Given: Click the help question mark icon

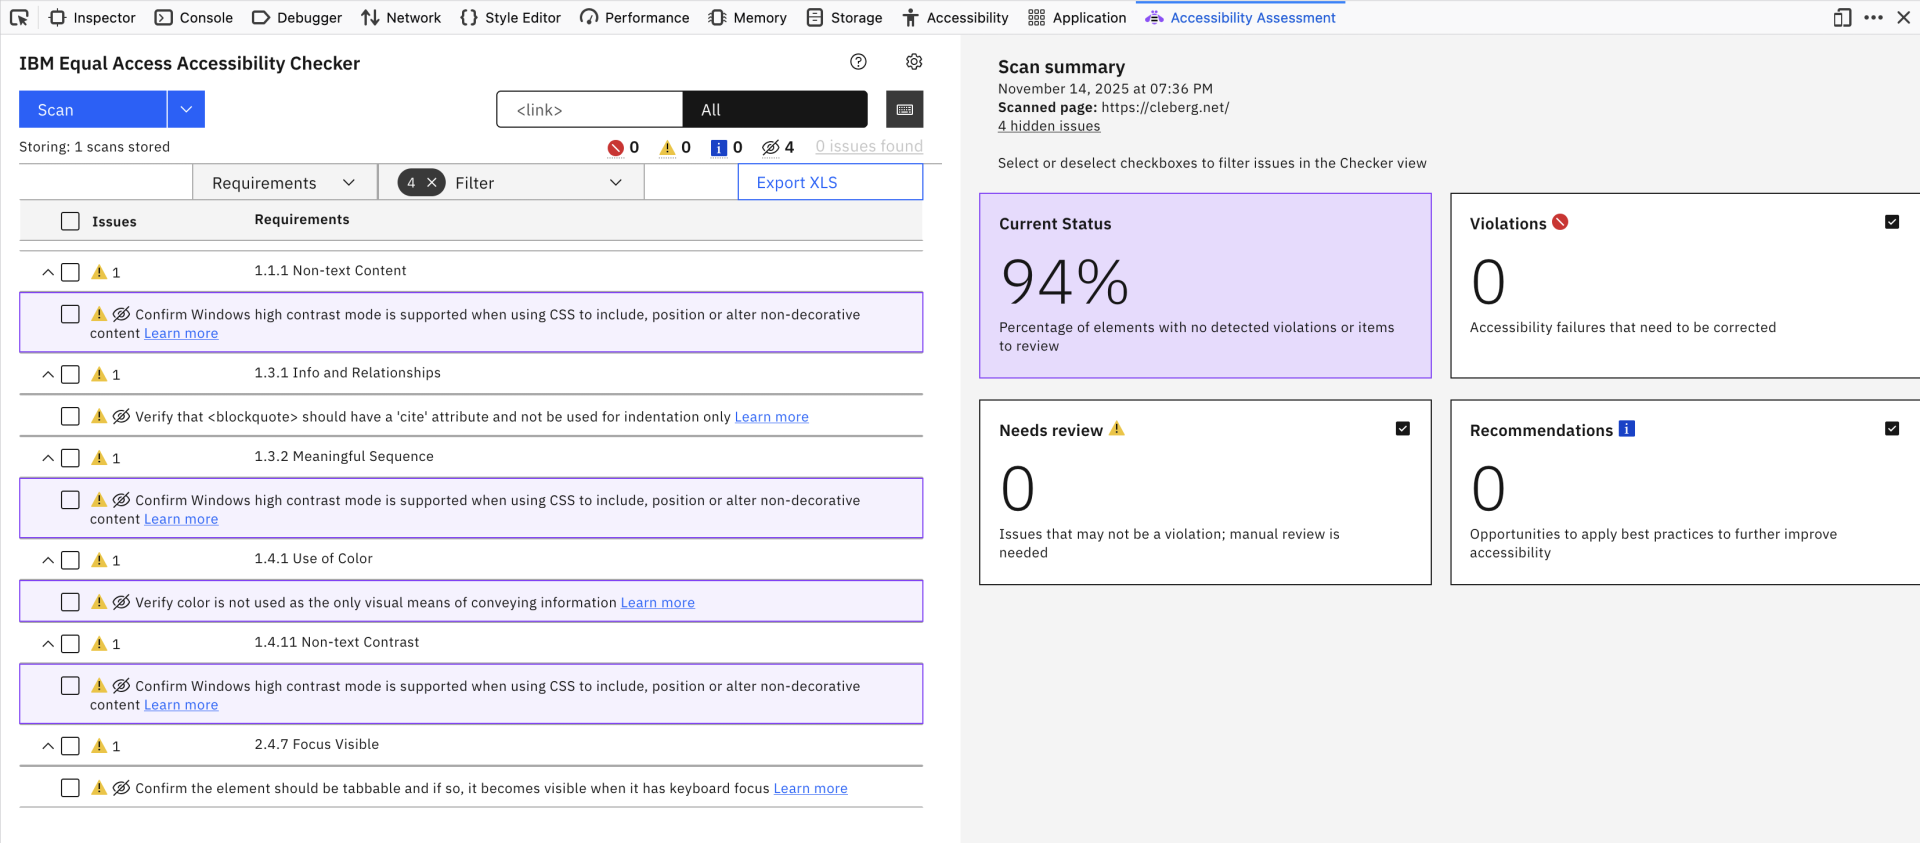Looking at the screenshot, I should (x=858, y=62).
